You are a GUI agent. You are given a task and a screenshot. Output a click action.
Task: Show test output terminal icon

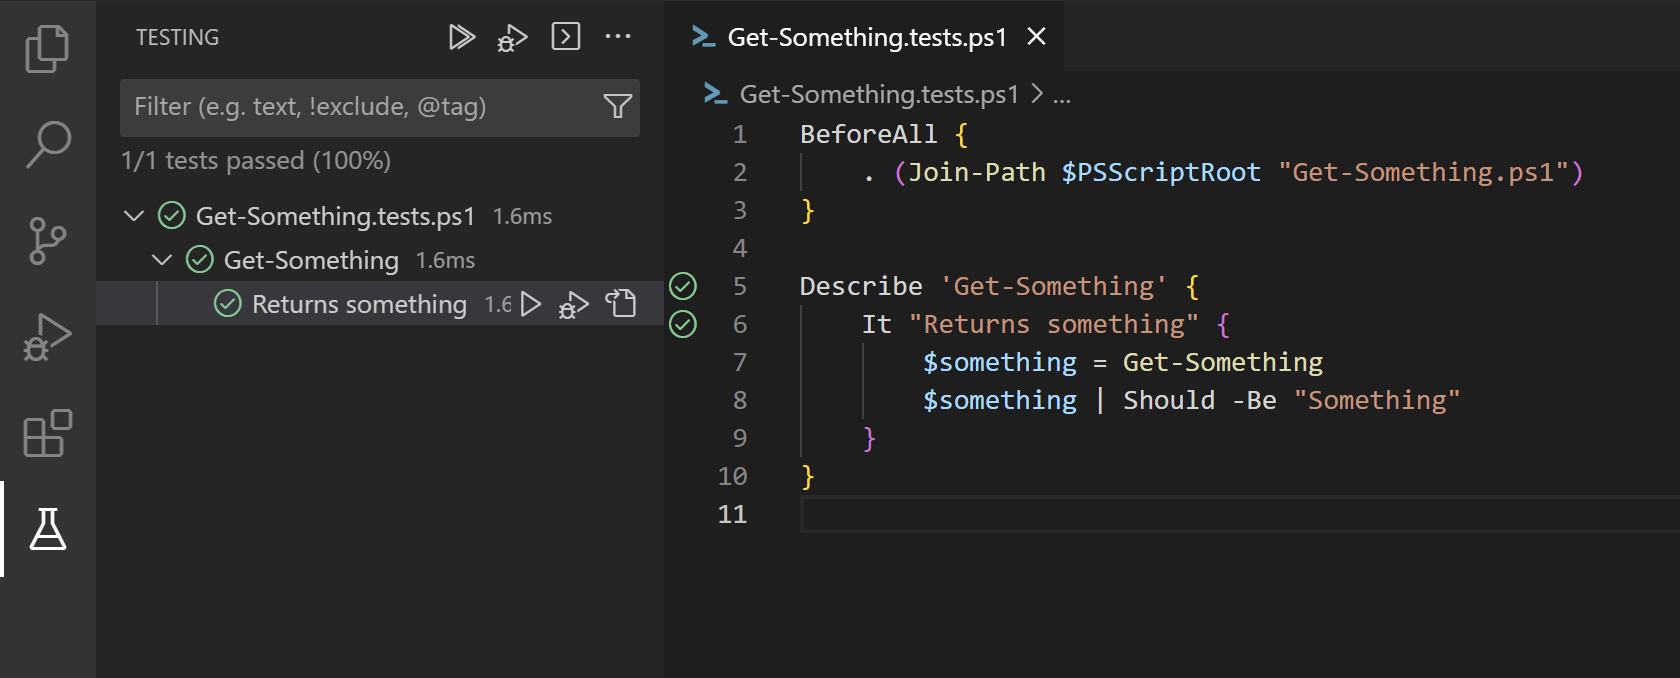(x=566, y=37)
